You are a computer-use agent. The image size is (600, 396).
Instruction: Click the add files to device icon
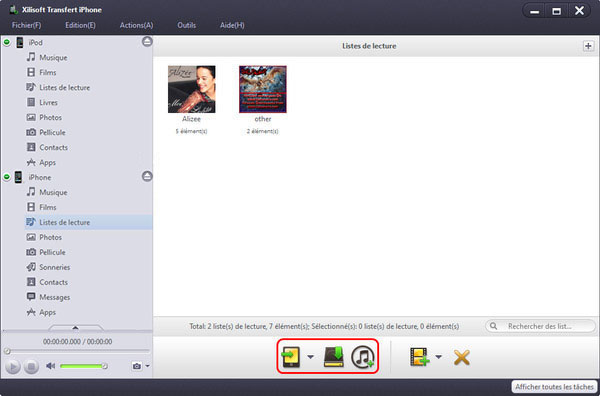pyautogui.click(x=419, y=357)
